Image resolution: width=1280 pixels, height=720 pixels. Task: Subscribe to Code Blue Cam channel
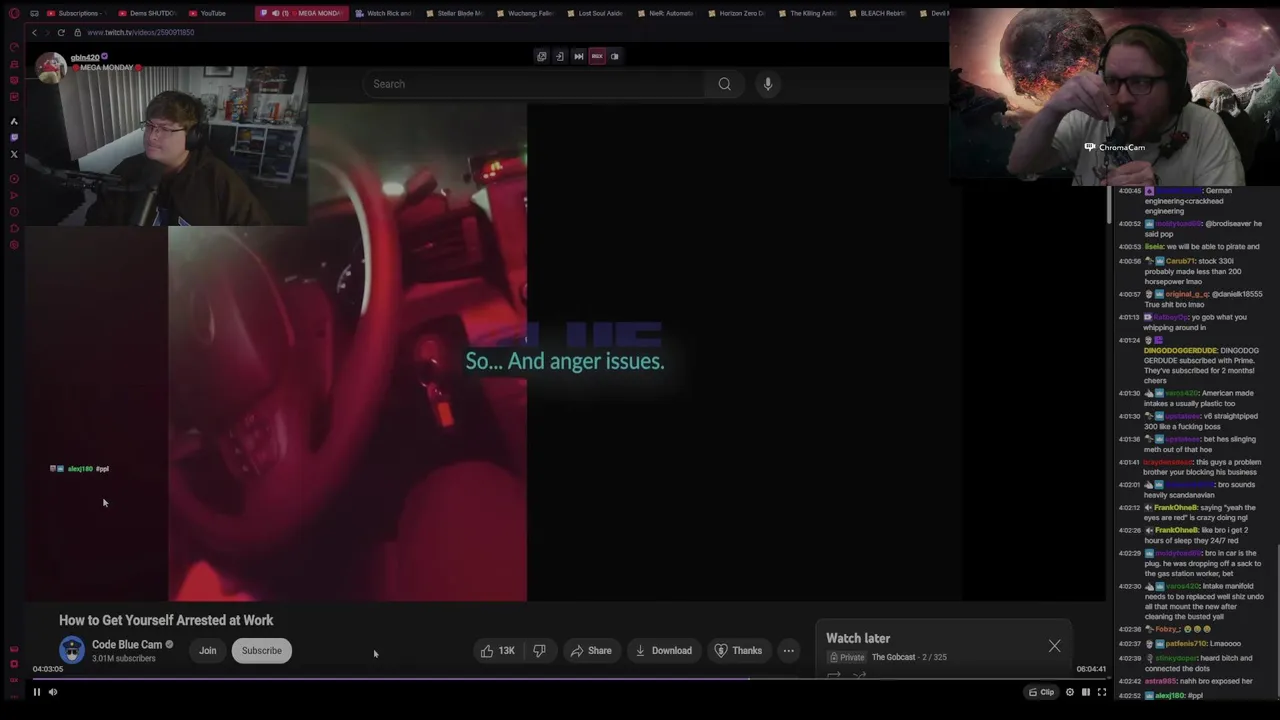coord(262,651)
